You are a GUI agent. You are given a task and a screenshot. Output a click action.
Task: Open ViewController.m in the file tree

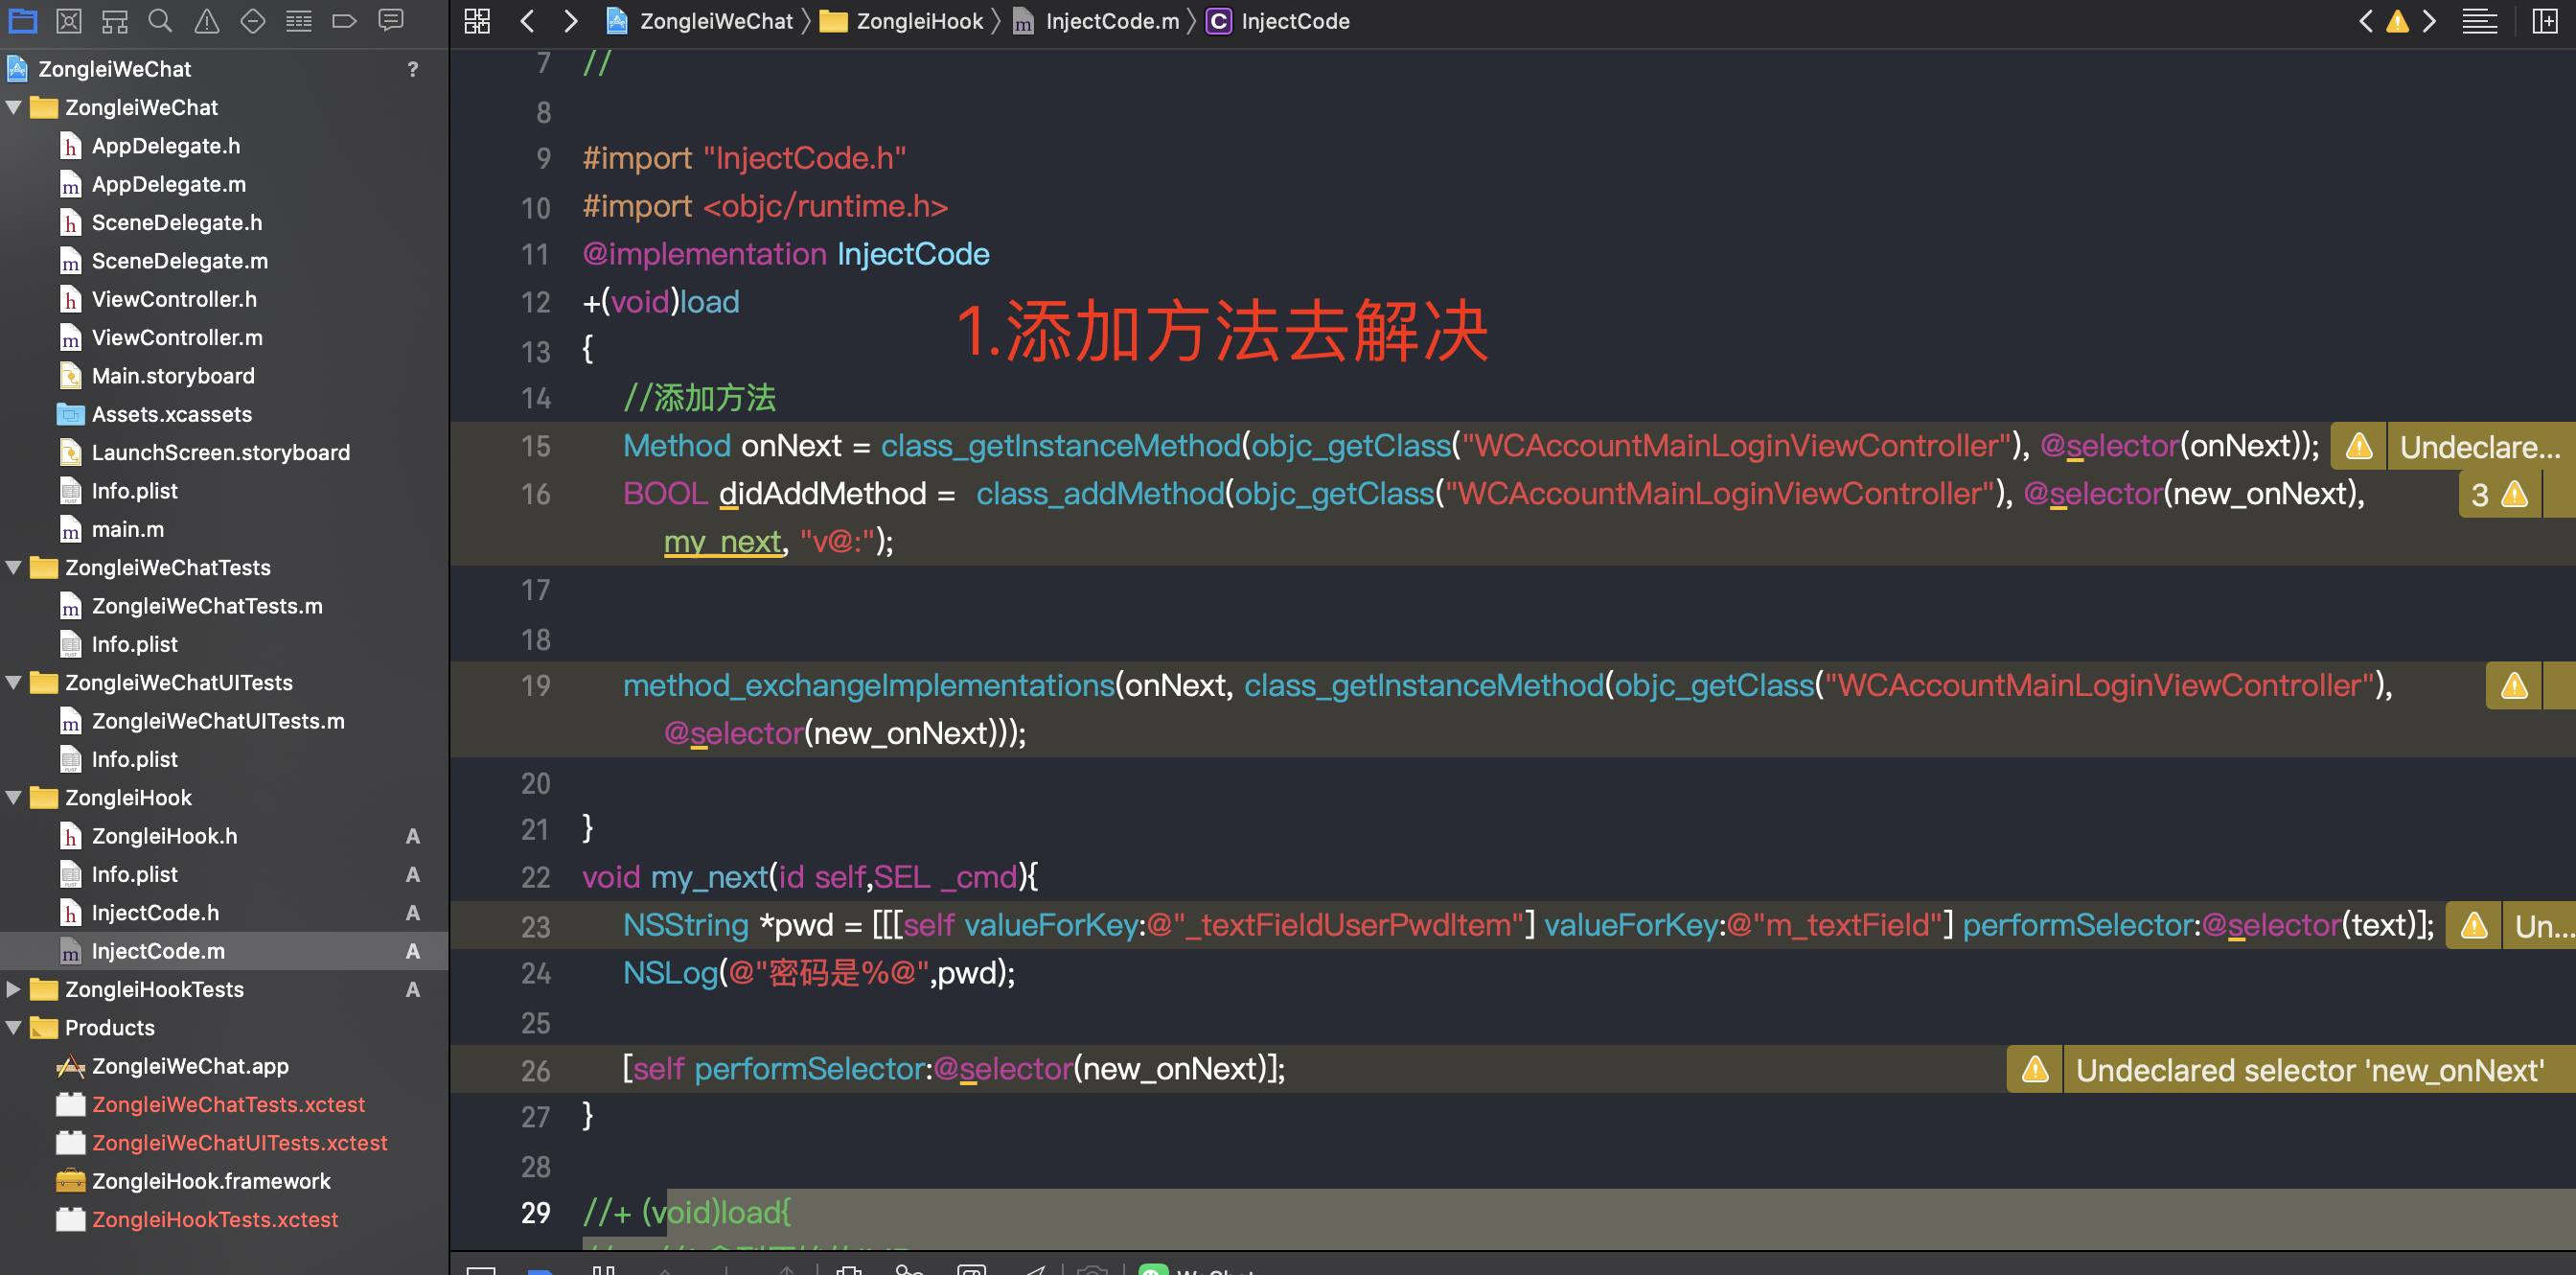(x=177, y=338)
